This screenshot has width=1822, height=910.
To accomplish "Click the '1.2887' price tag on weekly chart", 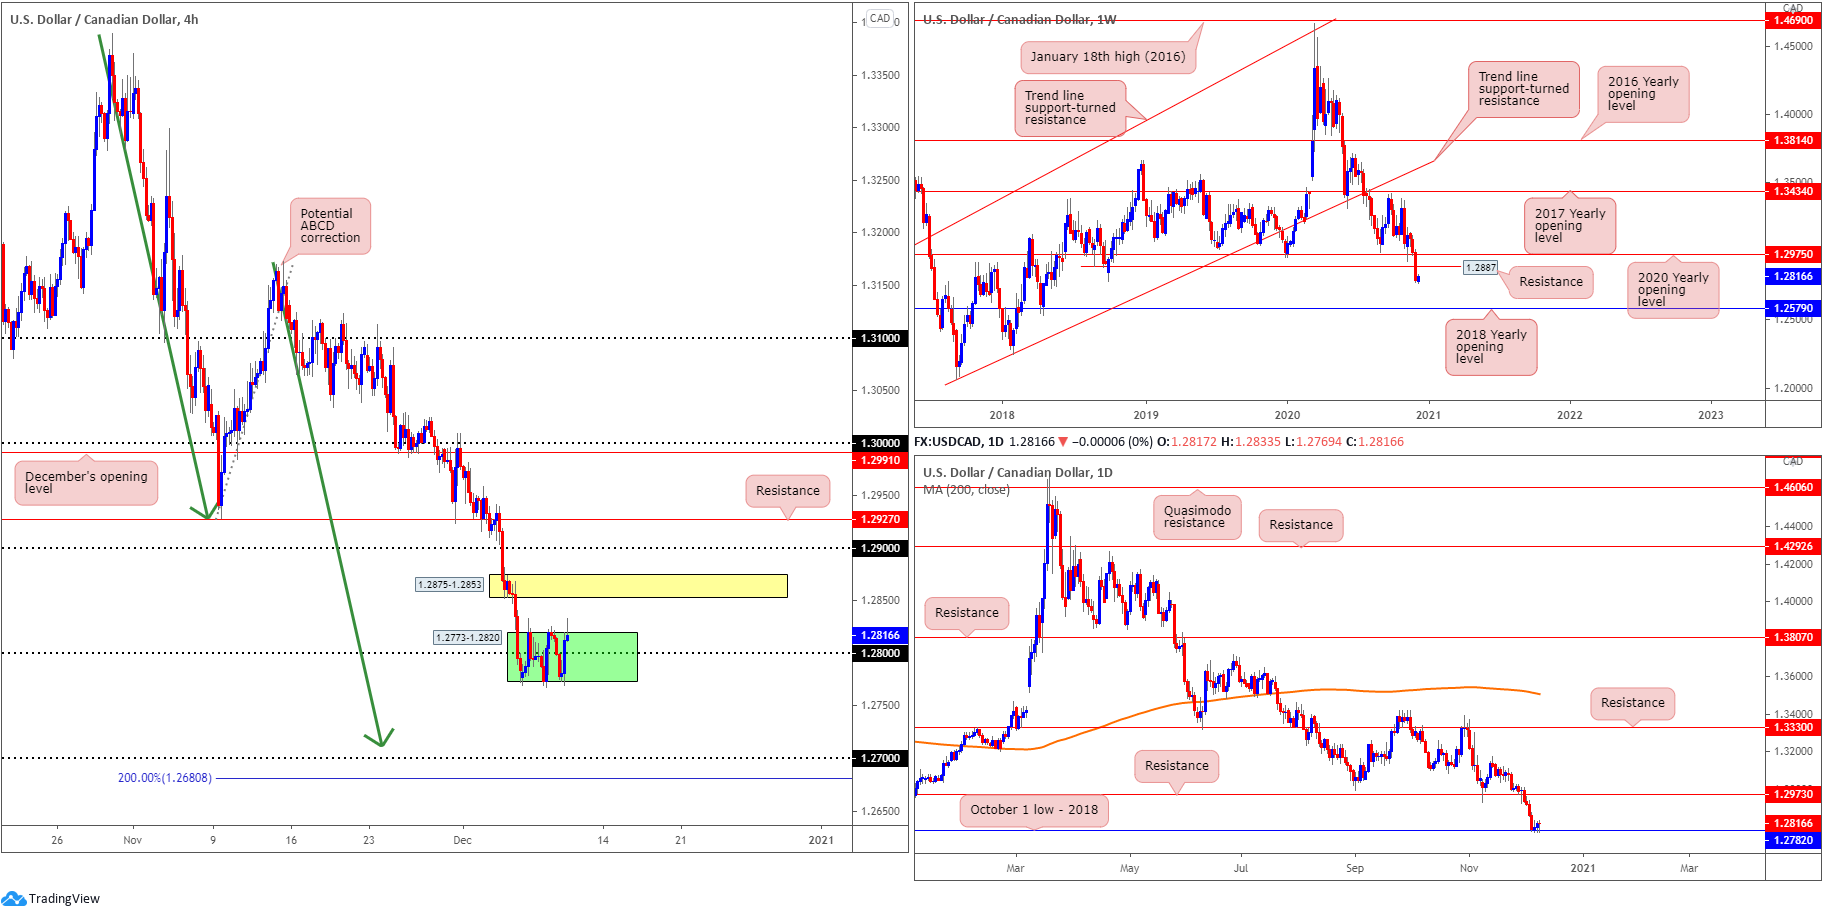I will click(x=1480, y=267).
